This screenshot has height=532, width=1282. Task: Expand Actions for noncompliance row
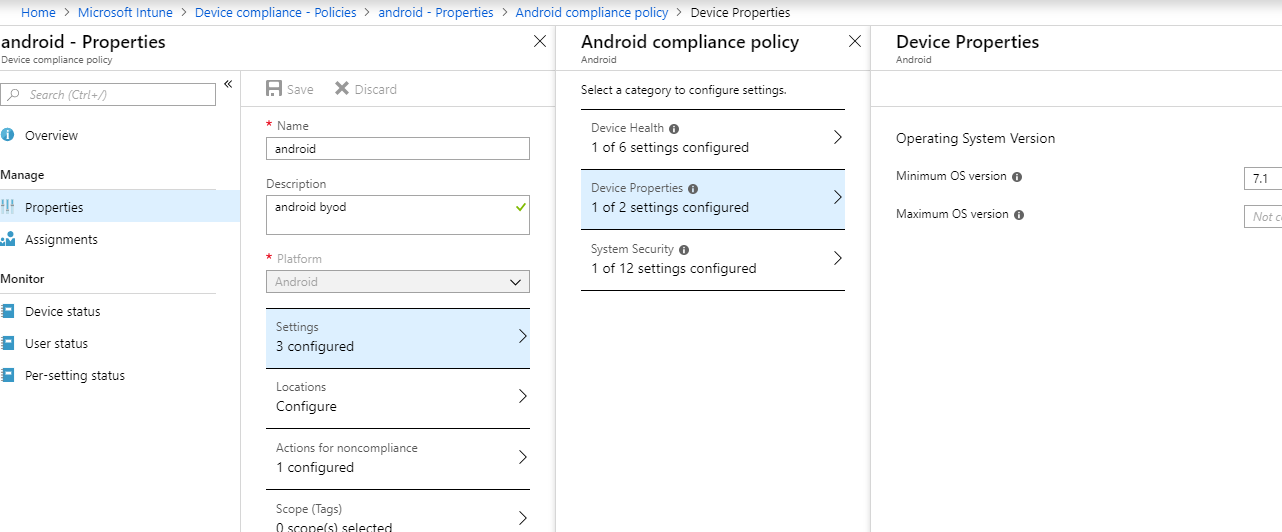pos(397,458)
